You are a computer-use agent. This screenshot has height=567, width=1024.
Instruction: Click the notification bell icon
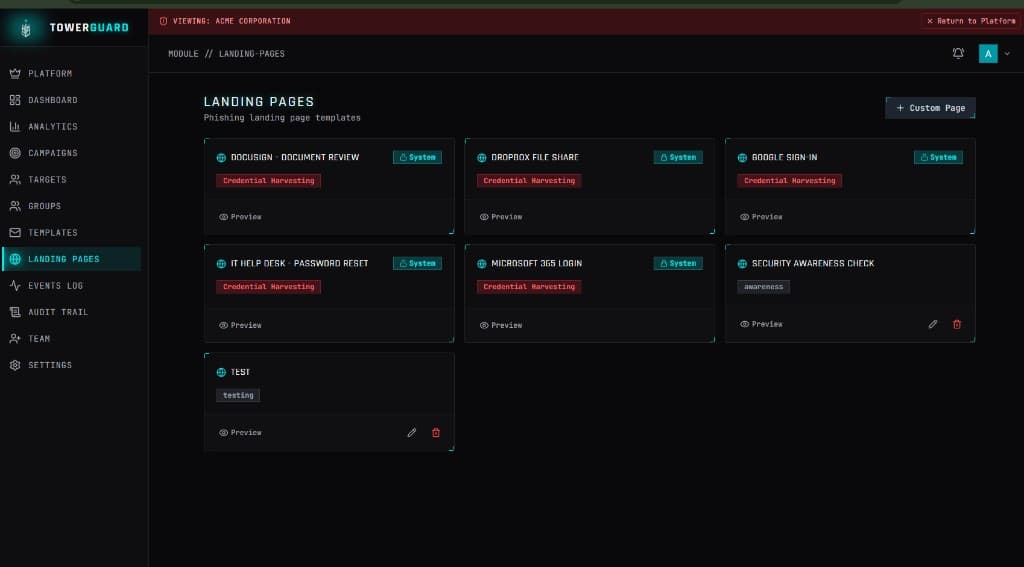[958, 54]
